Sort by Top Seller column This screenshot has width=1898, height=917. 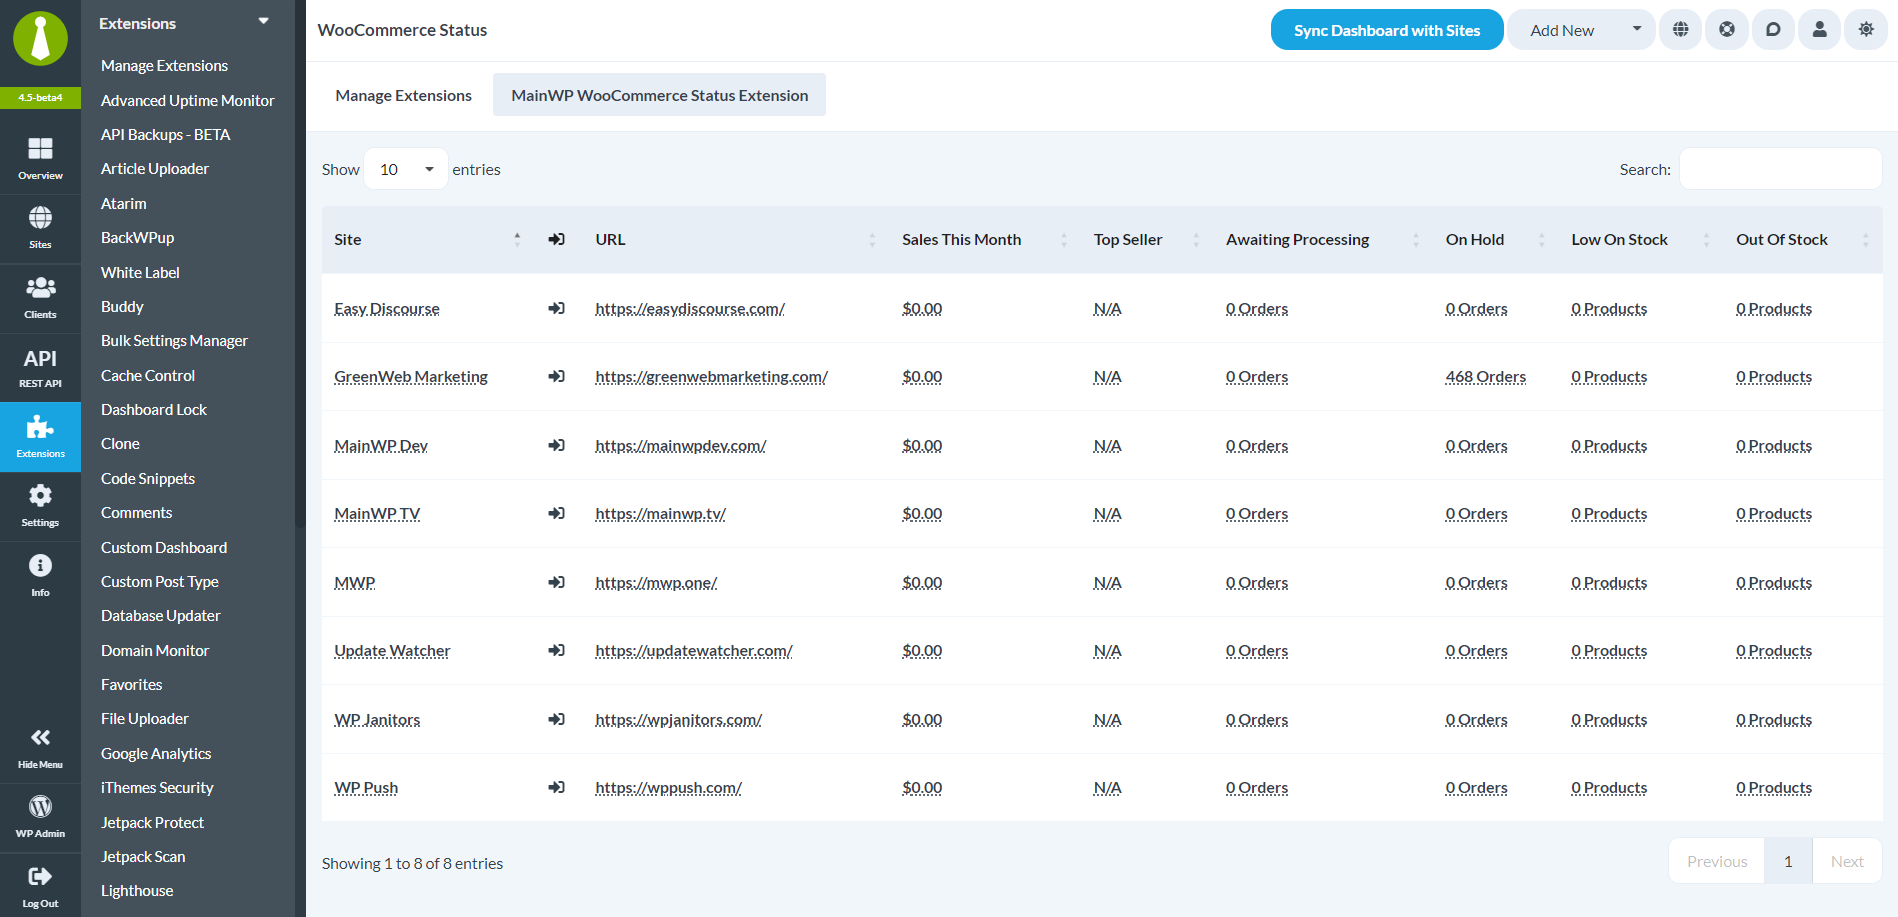click(x=1147, y=239)
